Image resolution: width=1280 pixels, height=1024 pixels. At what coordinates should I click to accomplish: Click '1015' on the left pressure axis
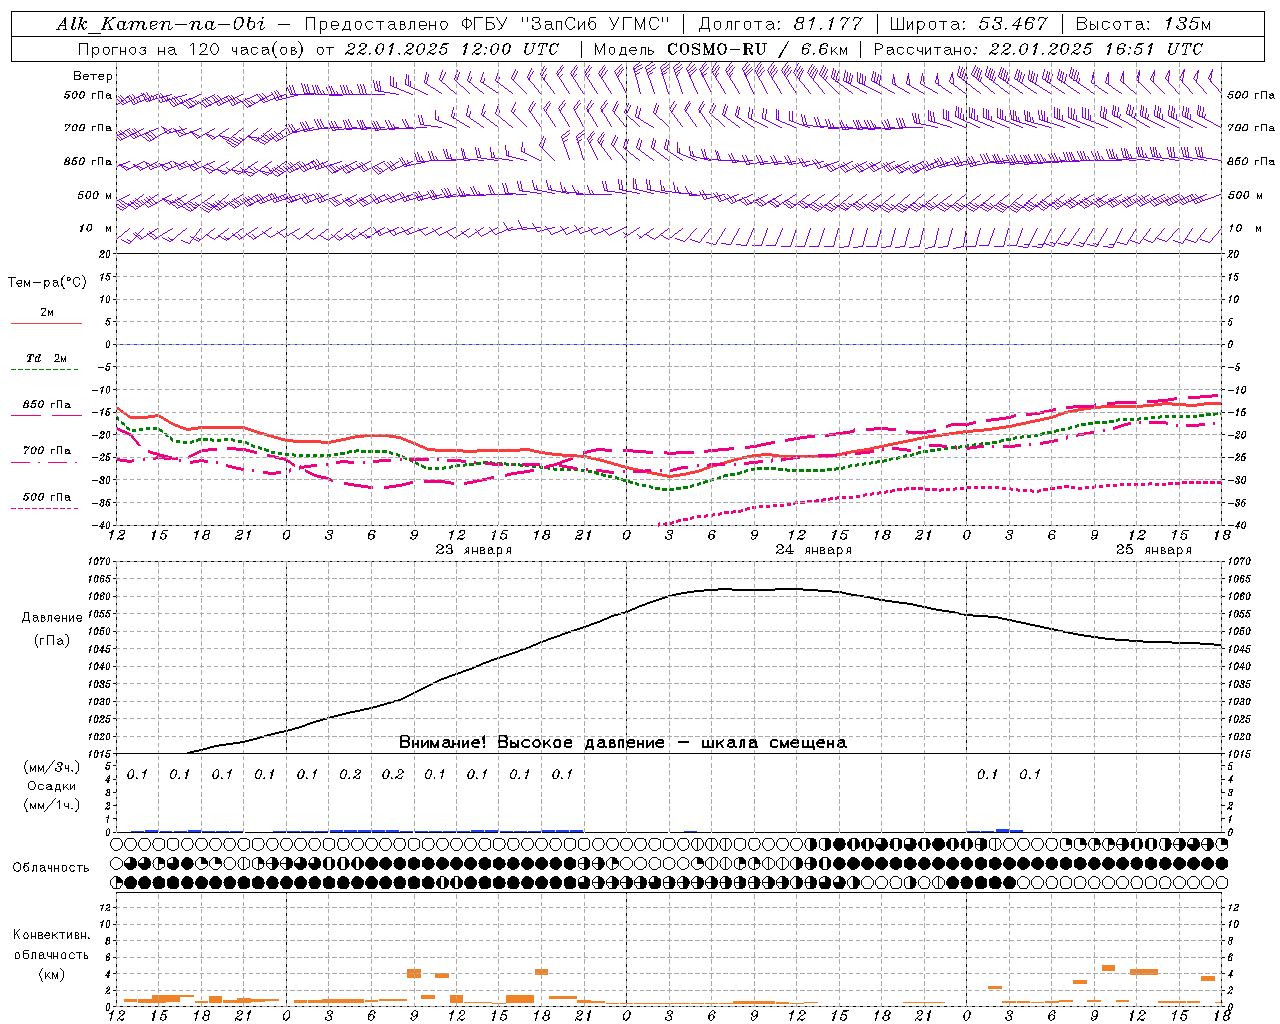[100, 754]
